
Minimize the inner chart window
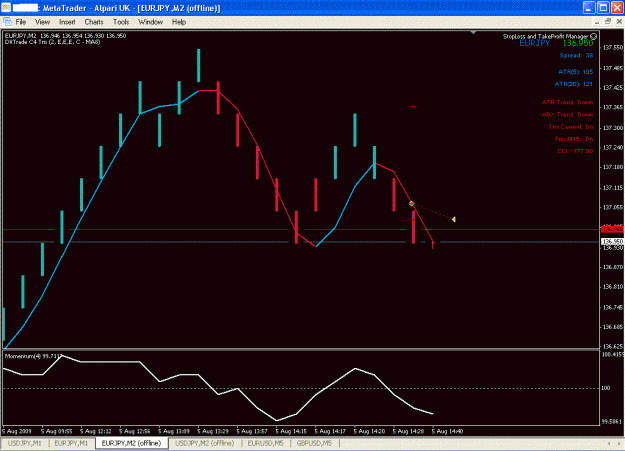pyautogui.click(x=597, y=22)
